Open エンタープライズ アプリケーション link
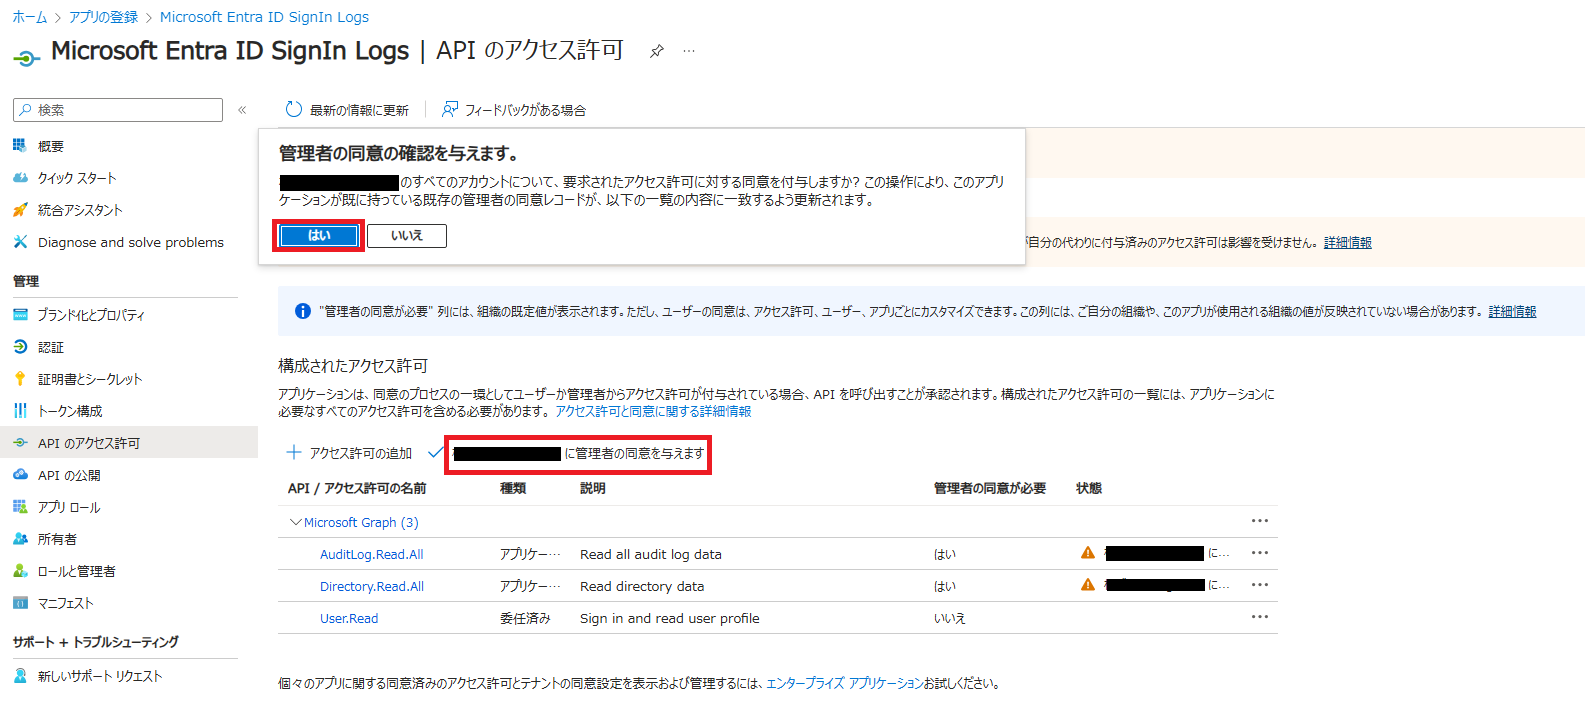This screenshot has height=723, width=1585. (x=844, y=683)
